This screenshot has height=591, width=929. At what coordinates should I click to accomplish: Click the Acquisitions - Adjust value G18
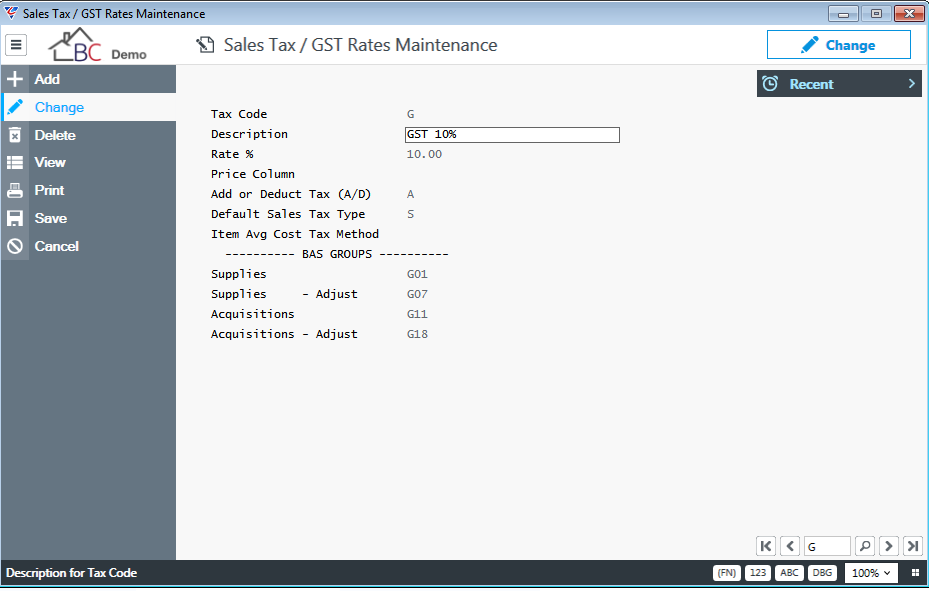click(x=417, y=334)
